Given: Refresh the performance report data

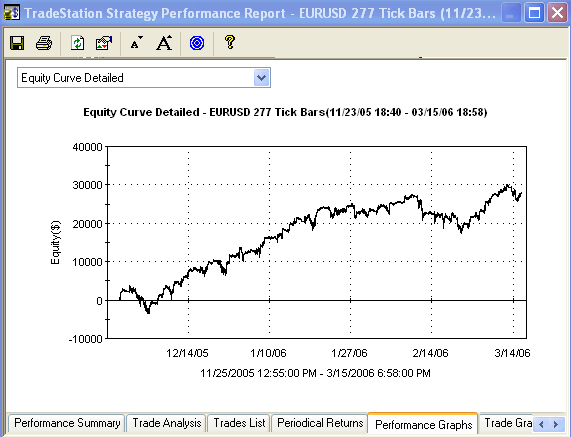Looking at the screenshot, I should 77,43.
